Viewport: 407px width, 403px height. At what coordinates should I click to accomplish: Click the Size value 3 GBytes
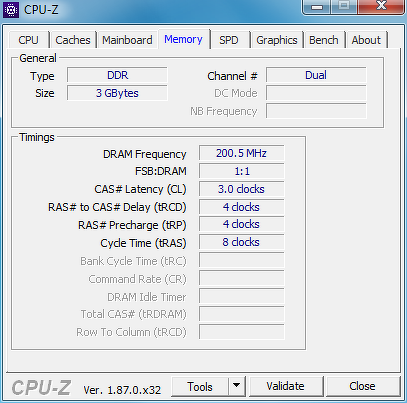point(117,93)
